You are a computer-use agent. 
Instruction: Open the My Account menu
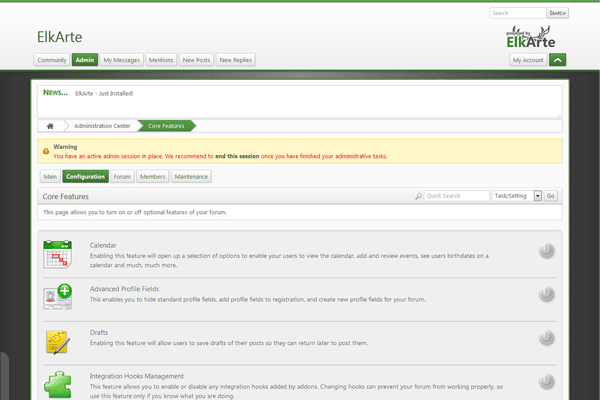click(x=528, y=60)
